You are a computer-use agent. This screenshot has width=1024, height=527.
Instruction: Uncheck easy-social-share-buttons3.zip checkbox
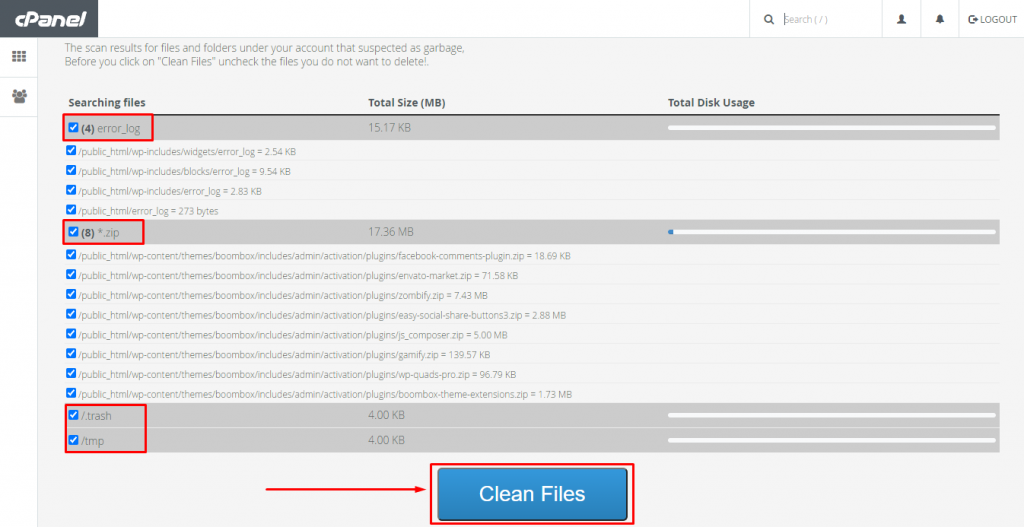coord(71,314)
